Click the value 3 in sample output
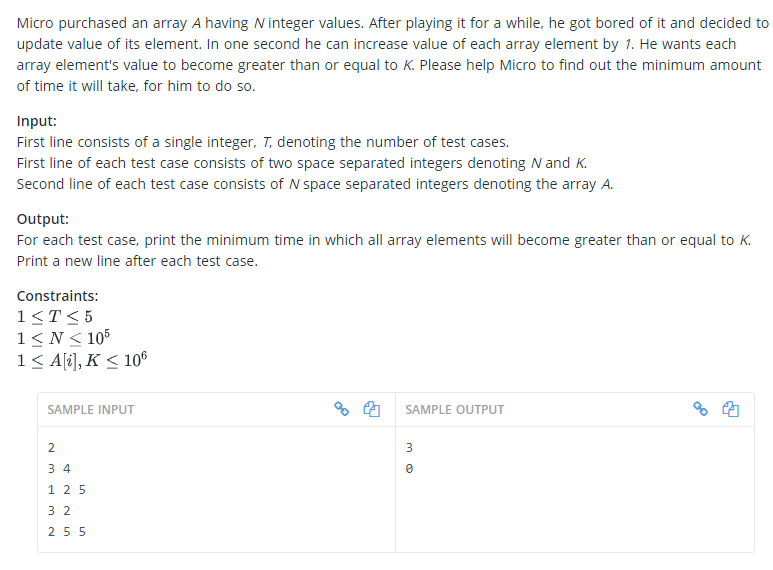 (x=409, y=447)
